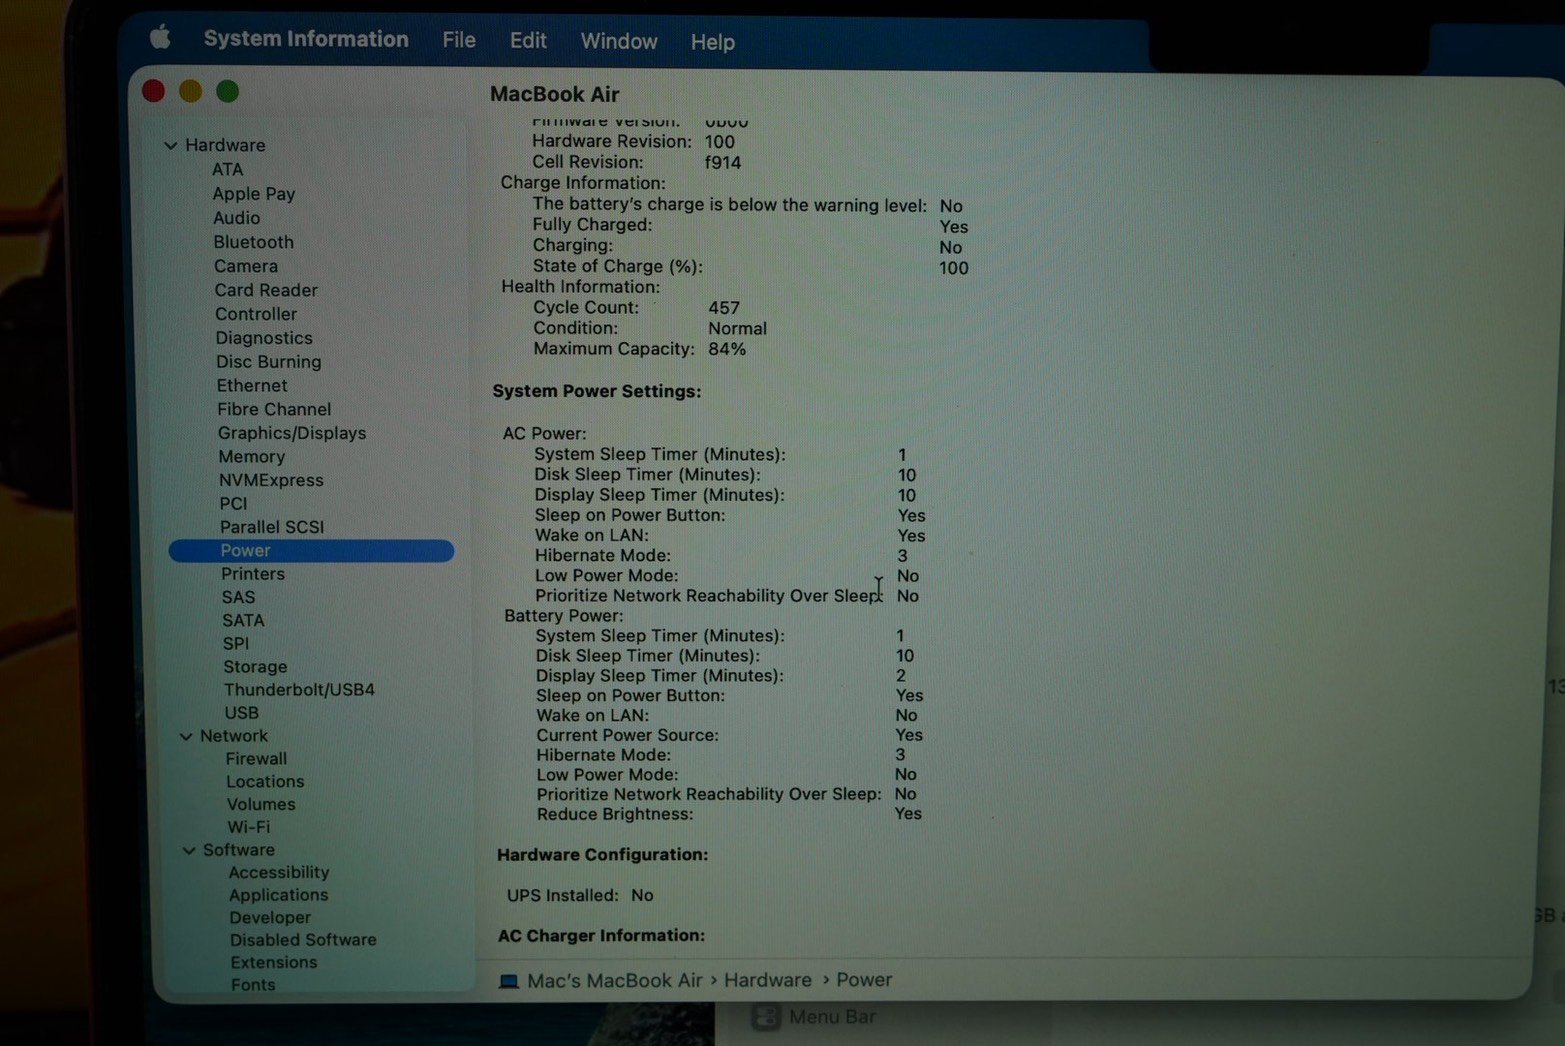Select Volumes under Network
This screenshot has height=1046, width=1565.
261,804
